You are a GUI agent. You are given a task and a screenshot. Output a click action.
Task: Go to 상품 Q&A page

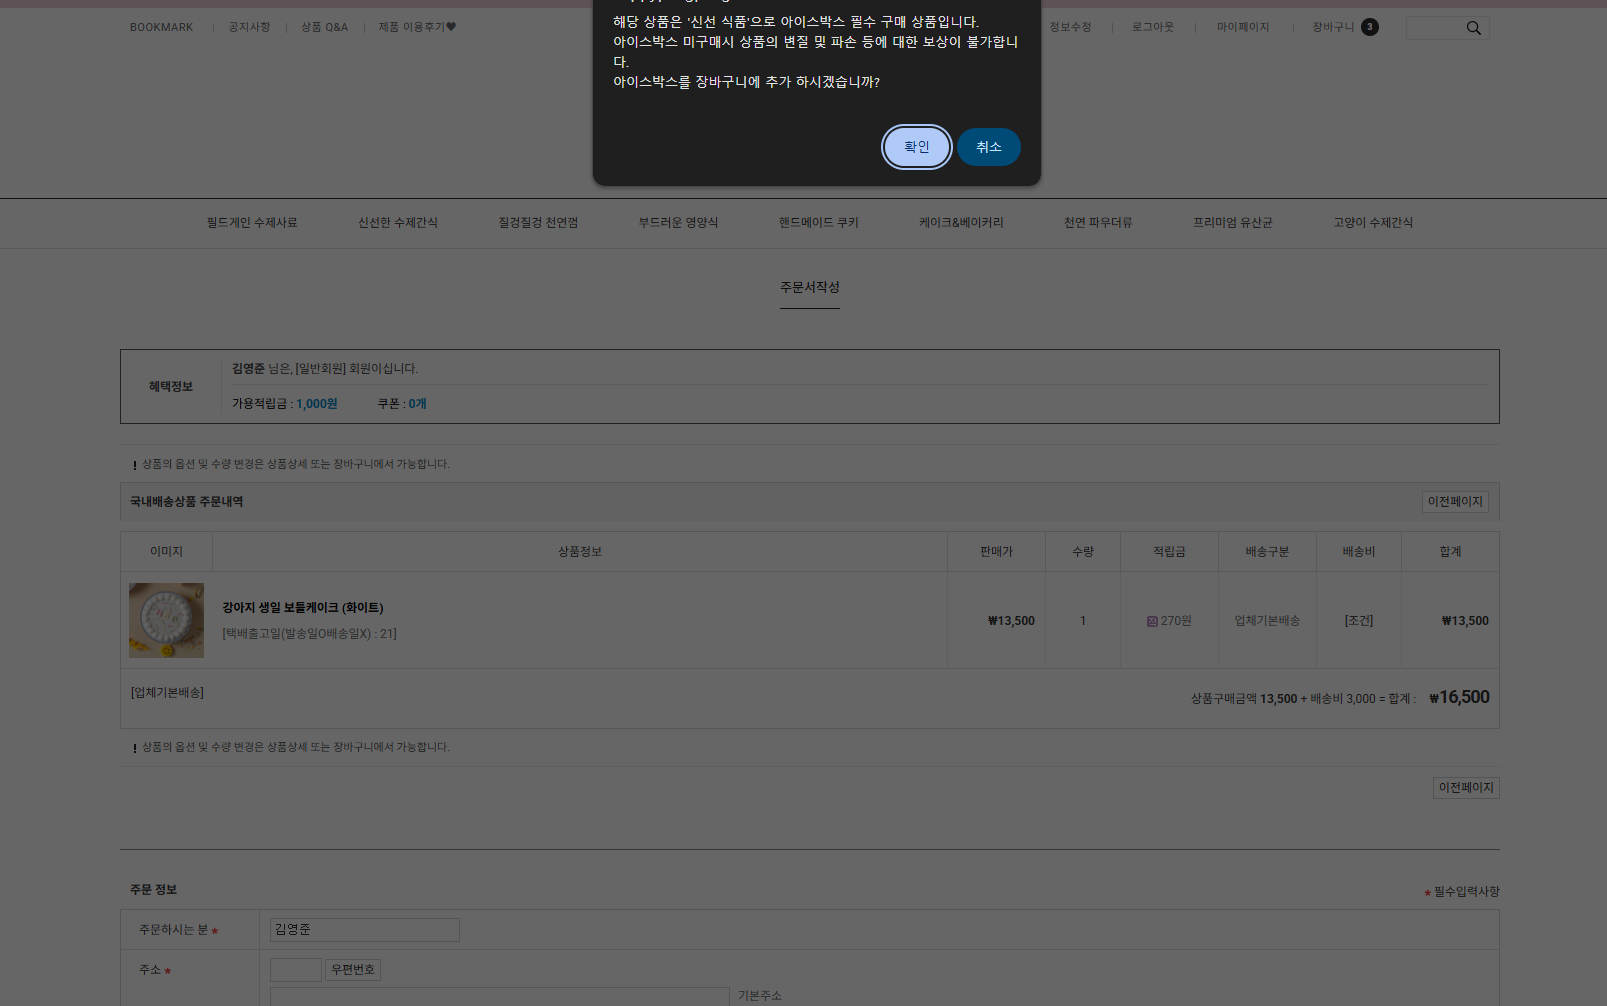click(x=324, y=27)
